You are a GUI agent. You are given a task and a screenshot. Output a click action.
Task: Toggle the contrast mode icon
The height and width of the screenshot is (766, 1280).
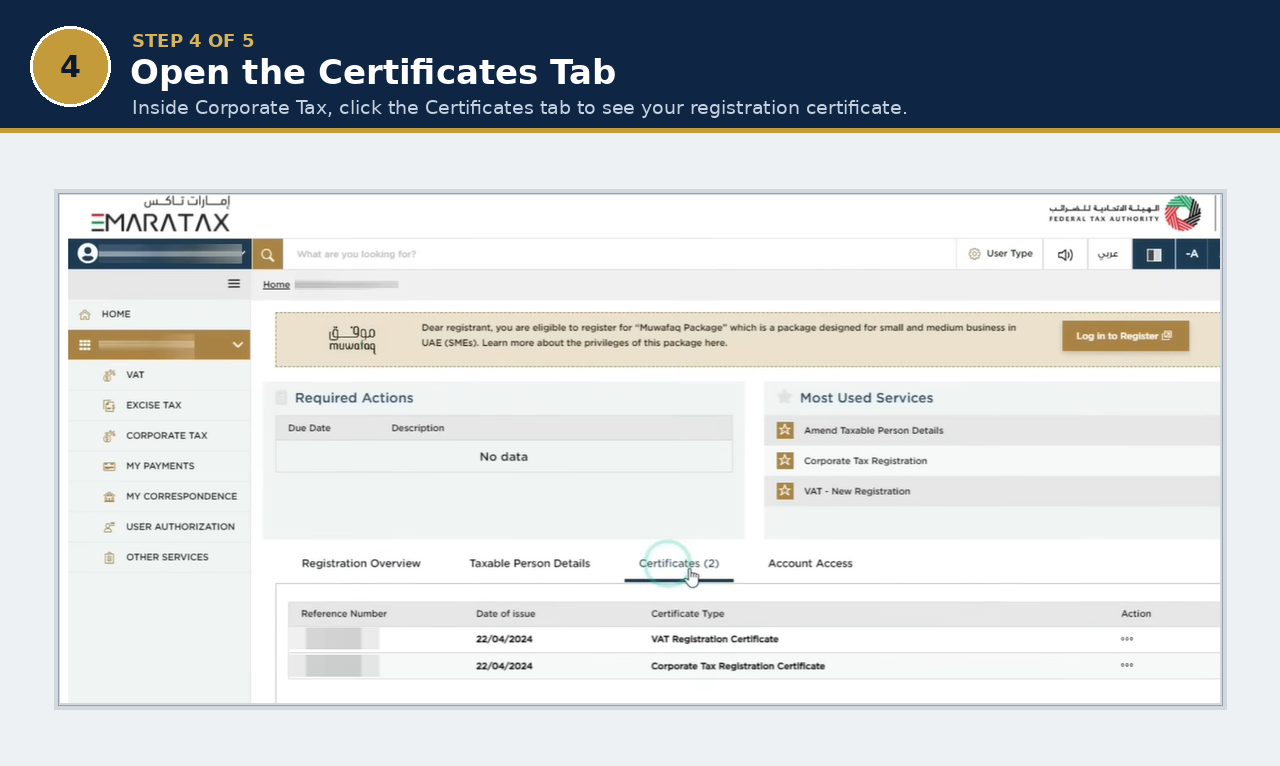(x=1154, y=254)
